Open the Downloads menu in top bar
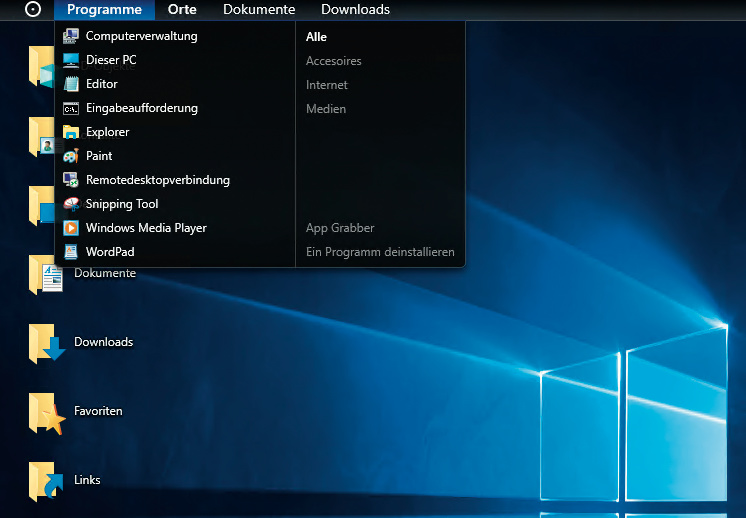Screen dimensions: 746x518 coord(355,10)
